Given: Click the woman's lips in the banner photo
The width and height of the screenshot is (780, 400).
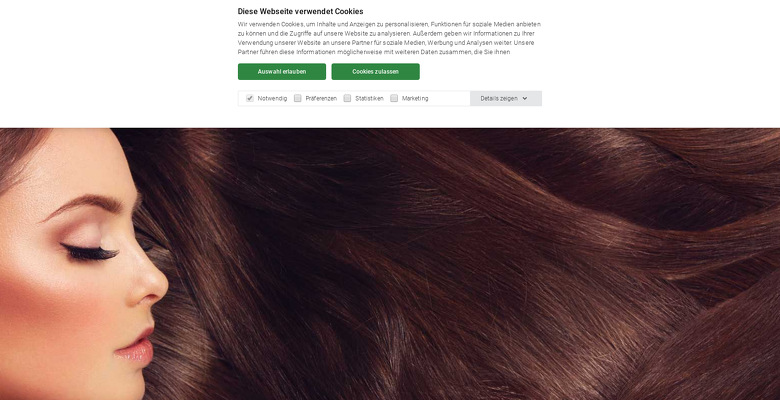Looking at the screenshot, I should click(x=135, y=346).
